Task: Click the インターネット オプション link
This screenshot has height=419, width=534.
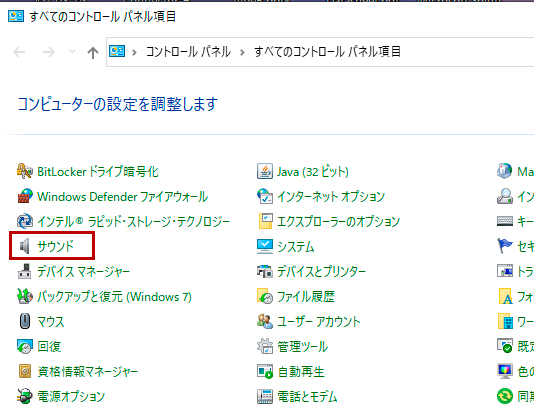Action: 331,197
